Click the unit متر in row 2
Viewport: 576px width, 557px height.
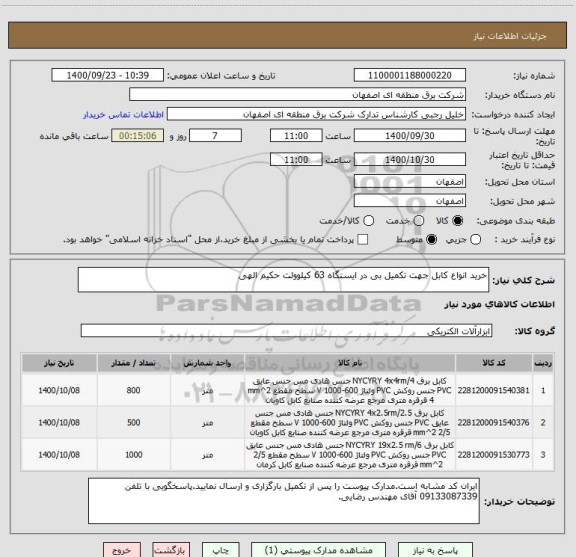click(208, 423)
